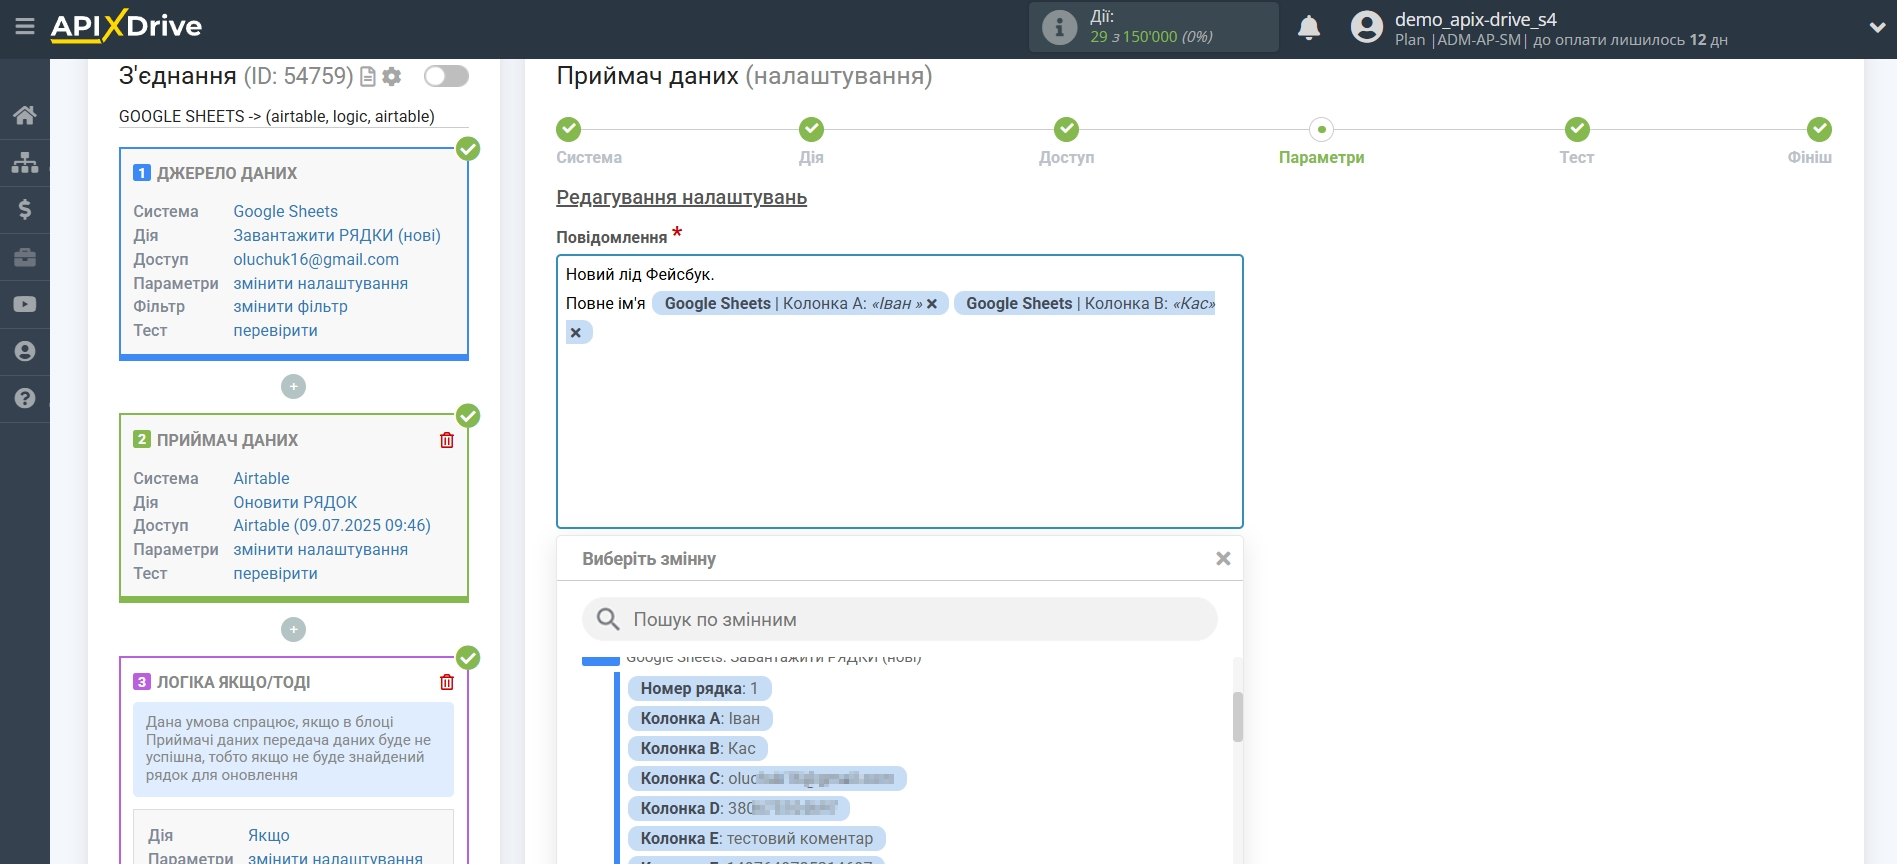Viewport: 1897px width, 864px height.
Task: Click the actions info icon
Action: (1059, 27)
